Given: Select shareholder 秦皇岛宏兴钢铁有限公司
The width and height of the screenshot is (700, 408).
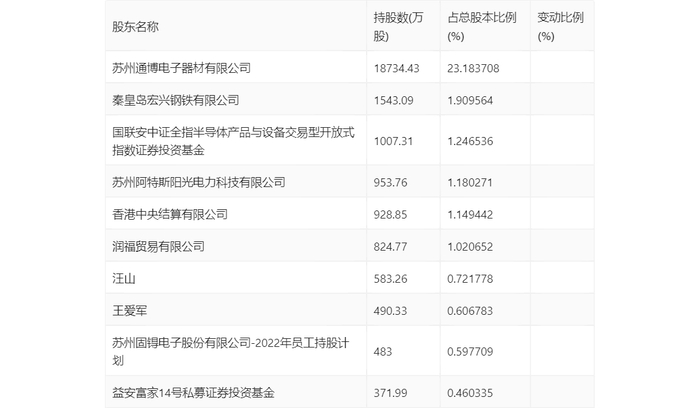Looking at the screenshot, I should pyautogui.click(x=175, y=100).
